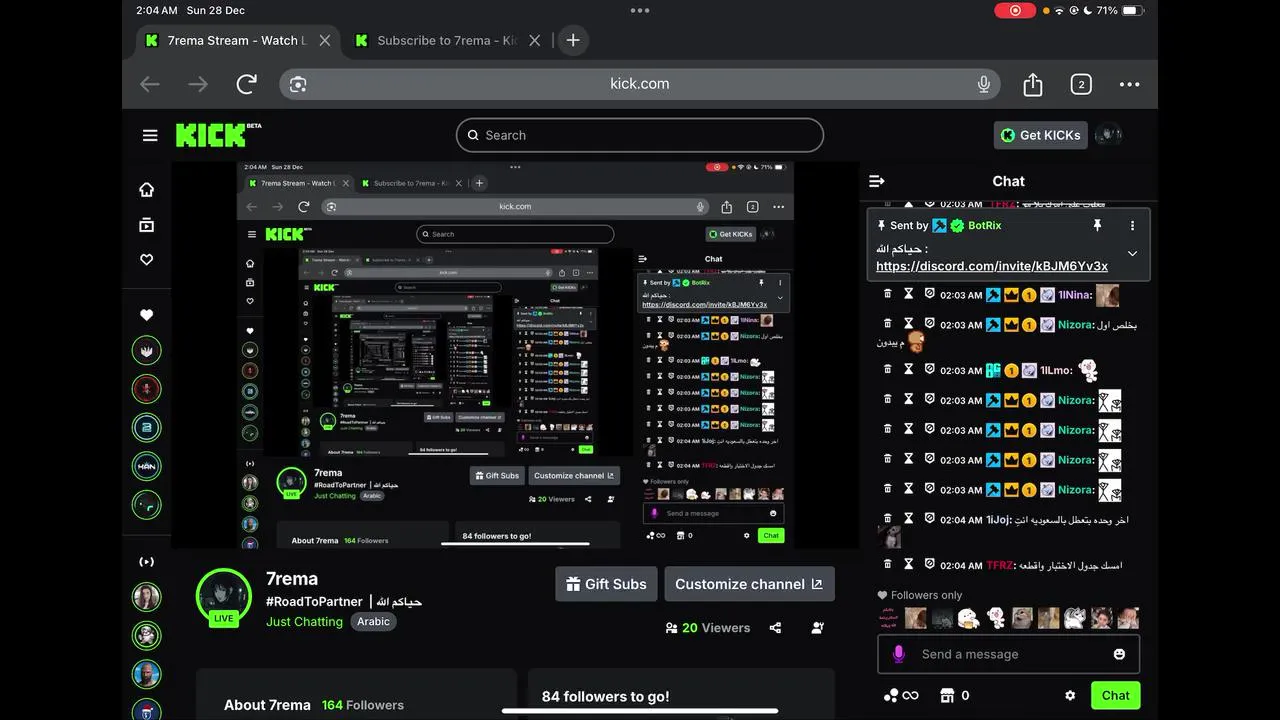Screen dimensions: 1280x720
Task: Close the 7rema Stream tab
Action: tap(325, 41)
